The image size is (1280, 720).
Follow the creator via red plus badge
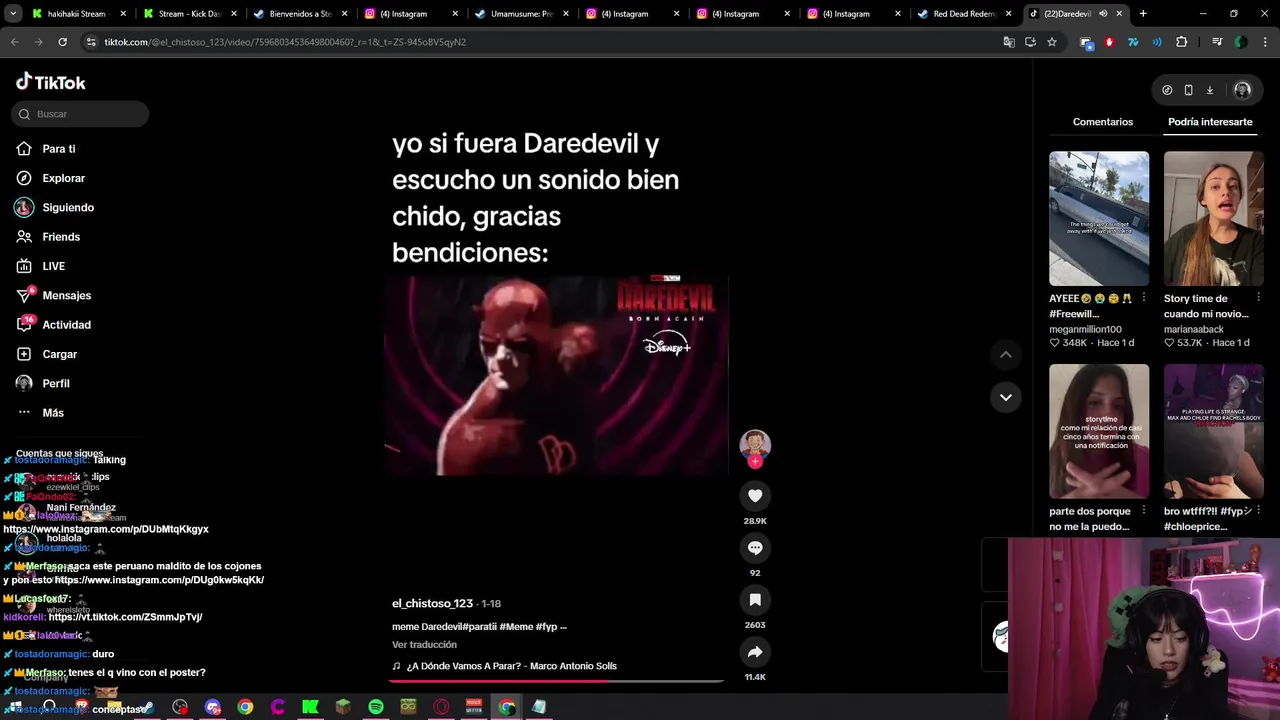[755, 461]
